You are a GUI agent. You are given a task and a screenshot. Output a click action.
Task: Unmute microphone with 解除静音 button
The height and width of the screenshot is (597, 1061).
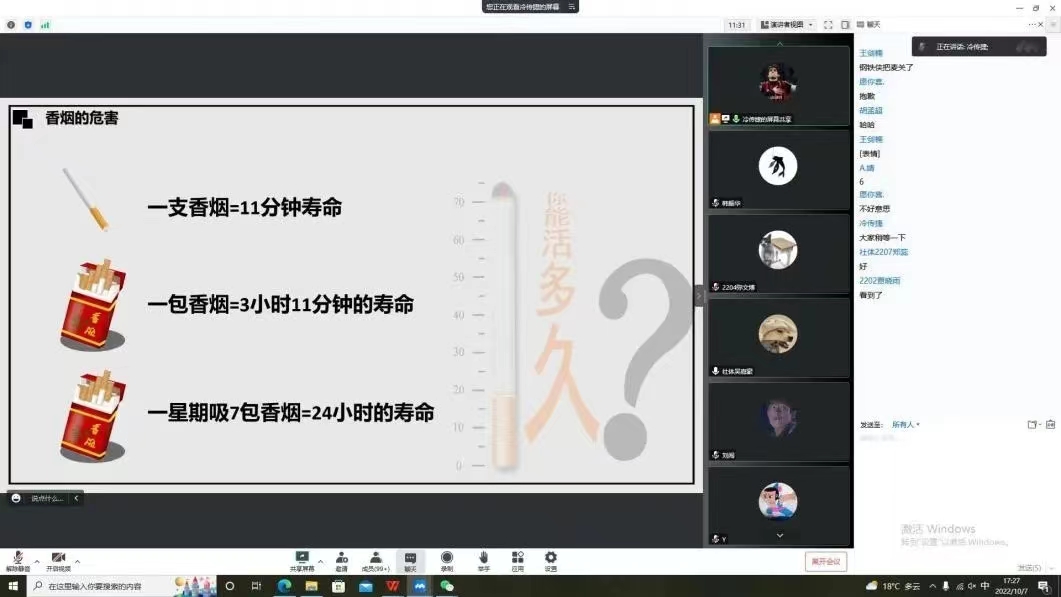17,560
